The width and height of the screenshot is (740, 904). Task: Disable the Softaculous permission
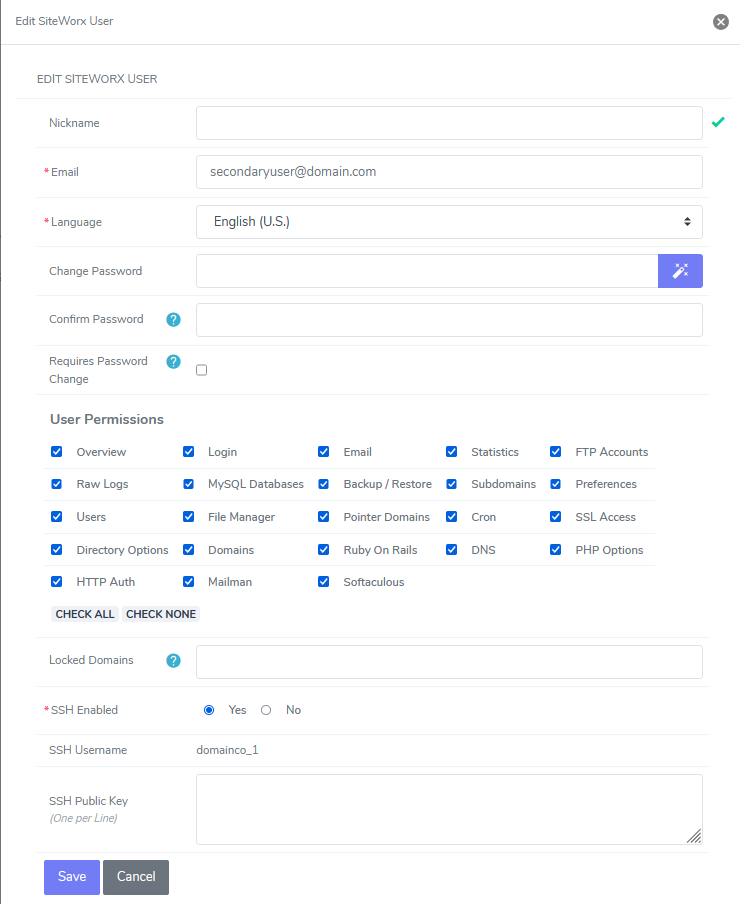(323, 581)
